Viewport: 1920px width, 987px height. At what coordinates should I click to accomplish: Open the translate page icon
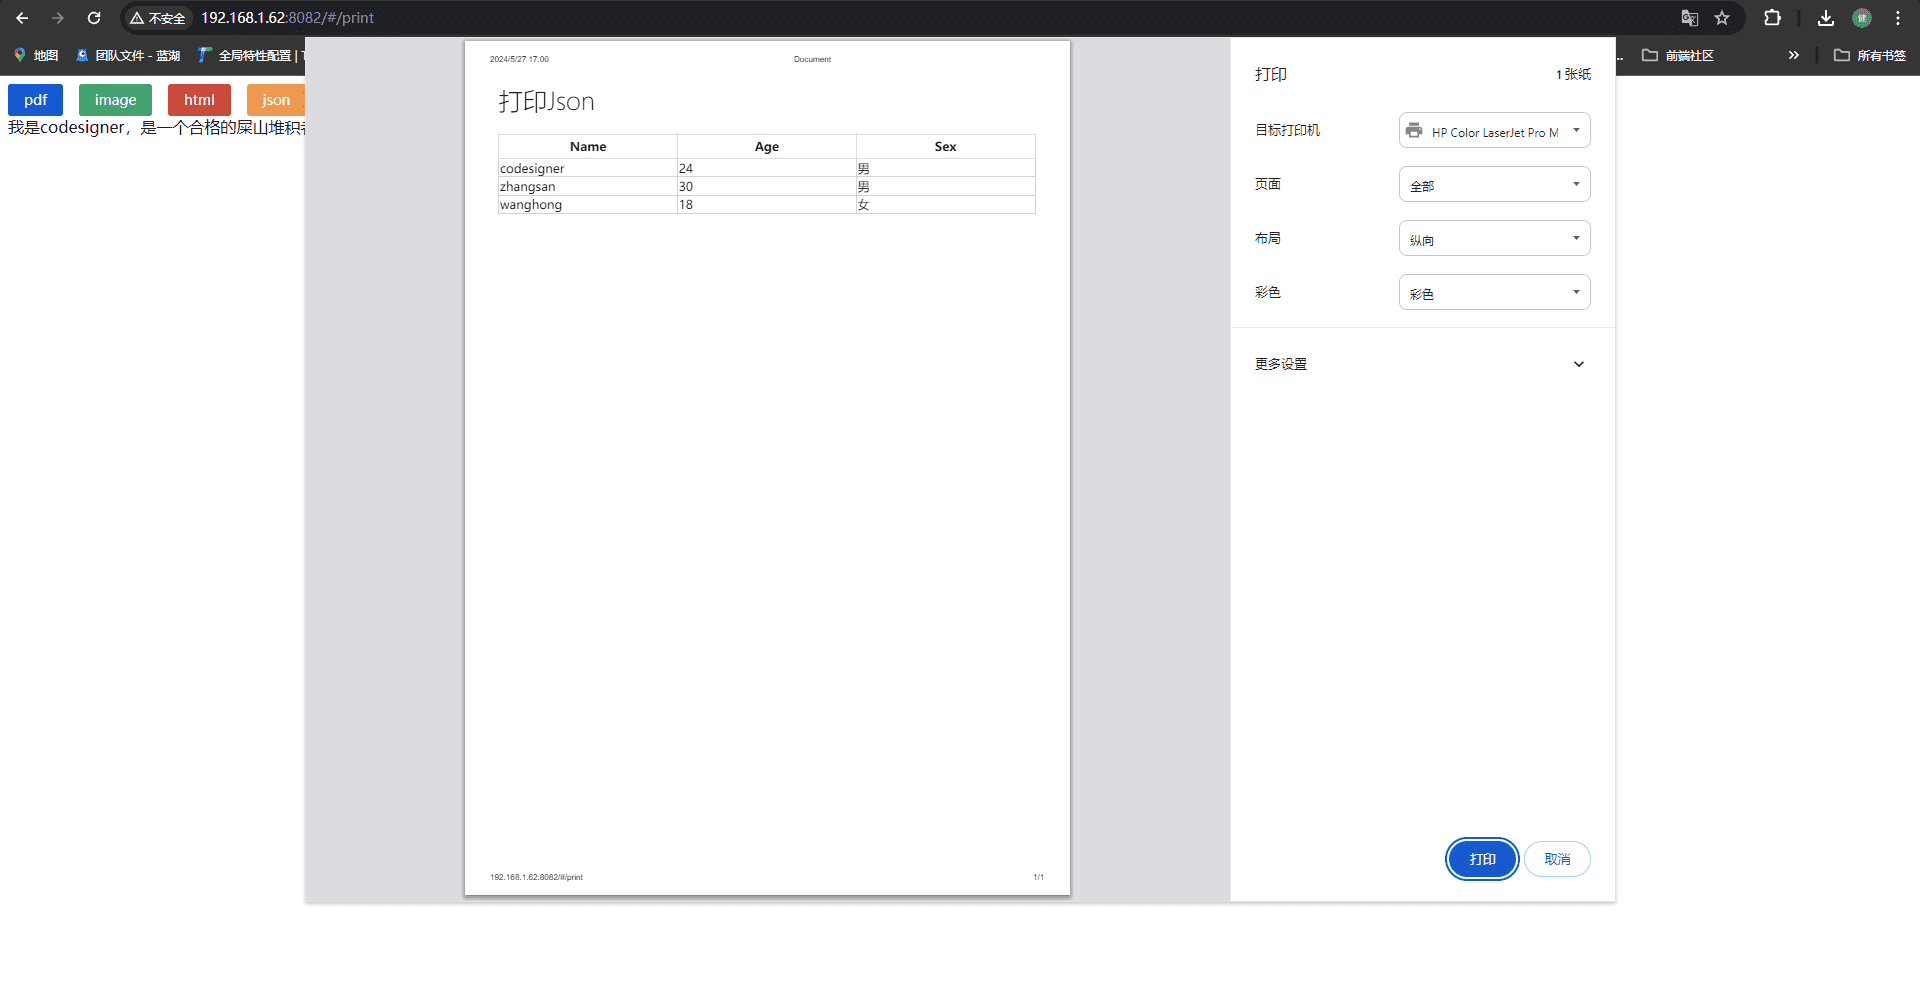click(1690, 18)
